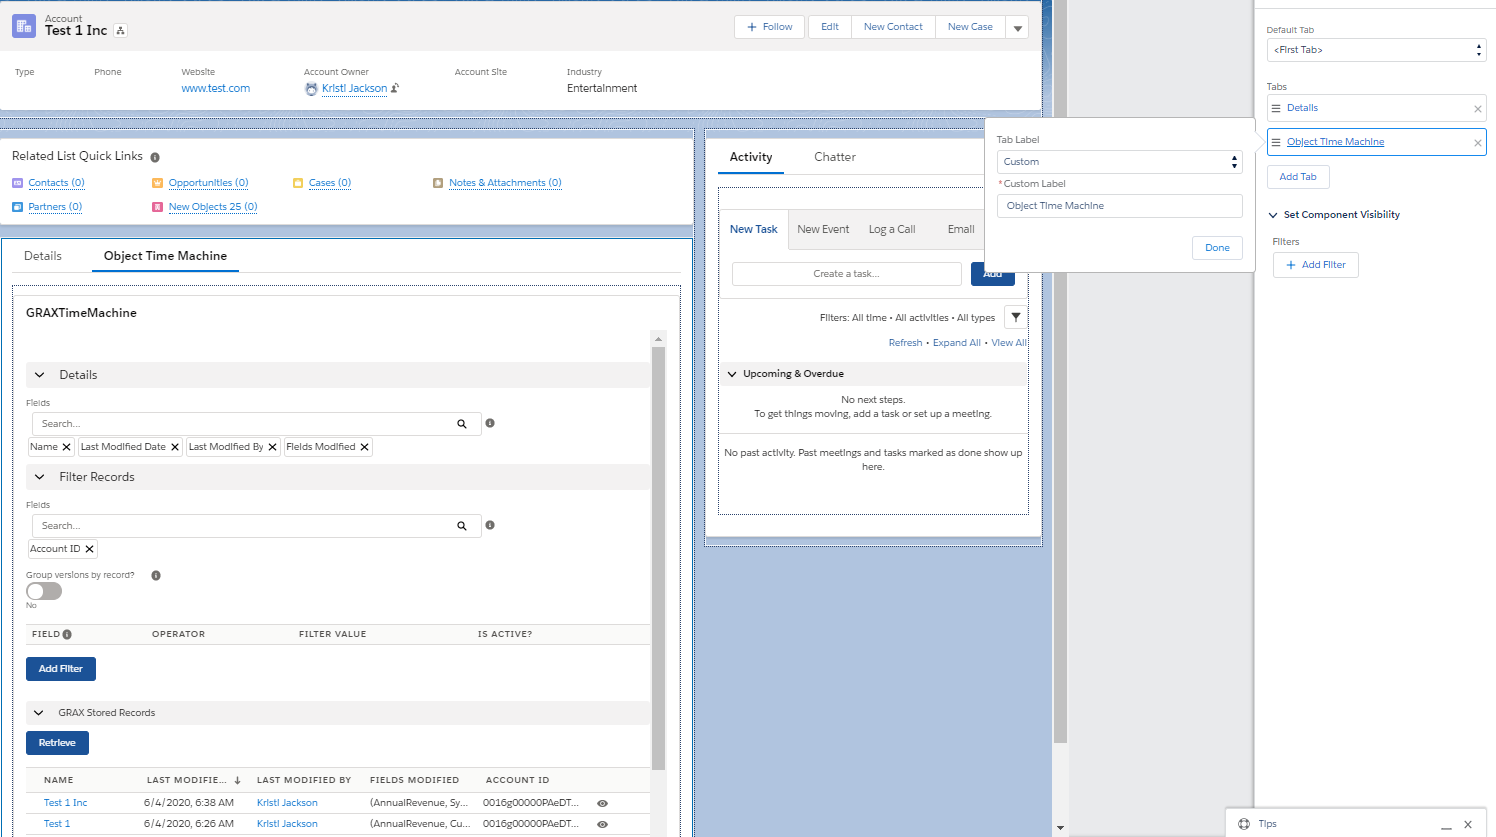Click Add Filter under Set Component Visibility
Screen dimensions: 1496x837
[1316, 265]
